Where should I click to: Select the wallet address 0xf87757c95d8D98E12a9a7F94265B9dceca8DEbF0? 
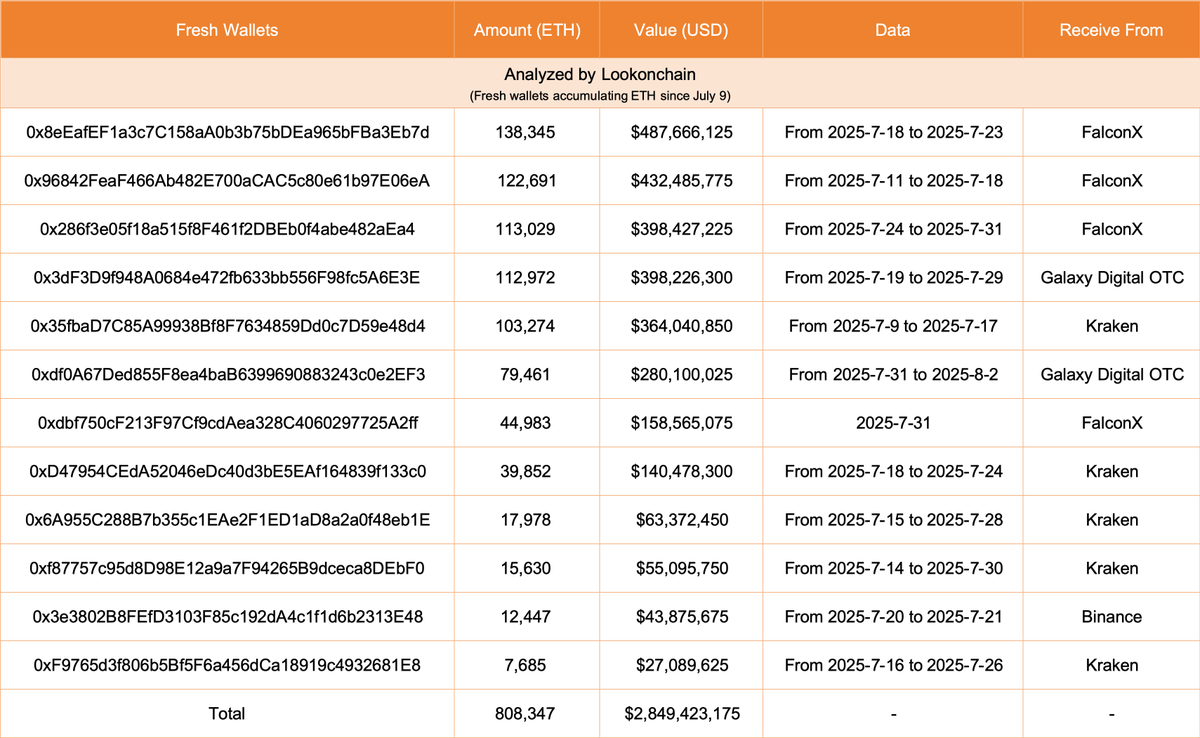227,568
